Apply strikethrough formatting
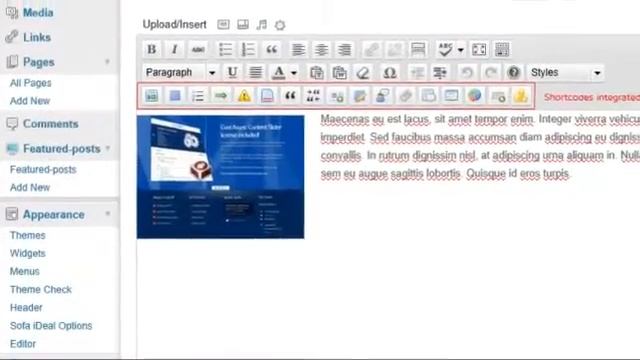 [x=198, y=49]
